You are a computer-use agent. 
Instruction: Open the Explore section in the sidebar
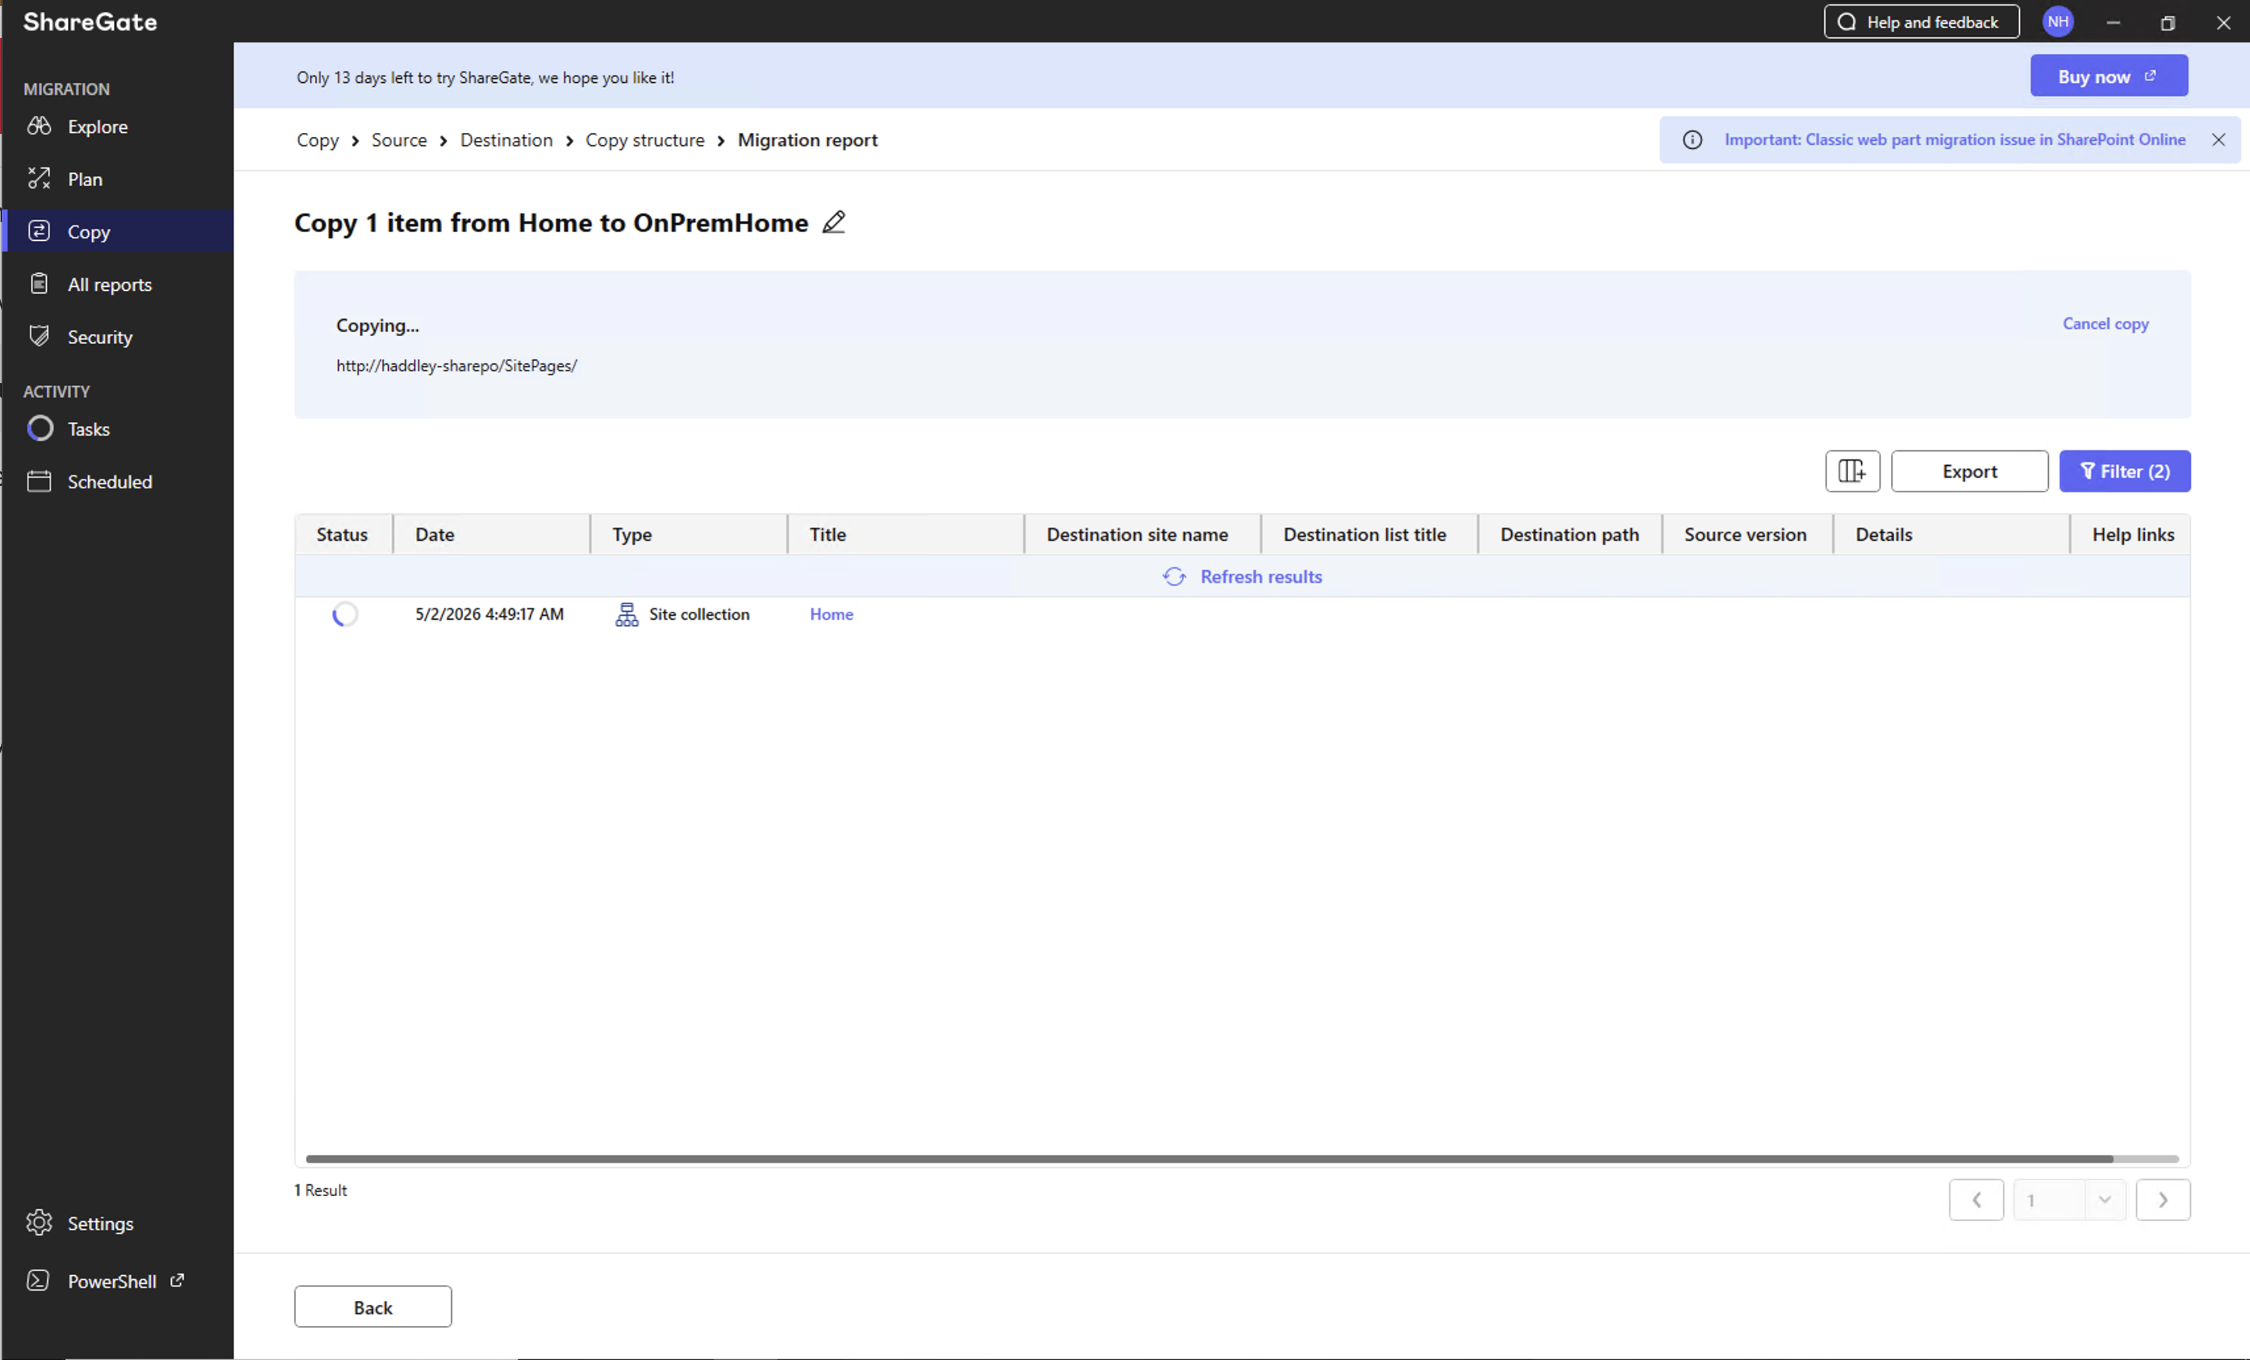coord(117,126)
